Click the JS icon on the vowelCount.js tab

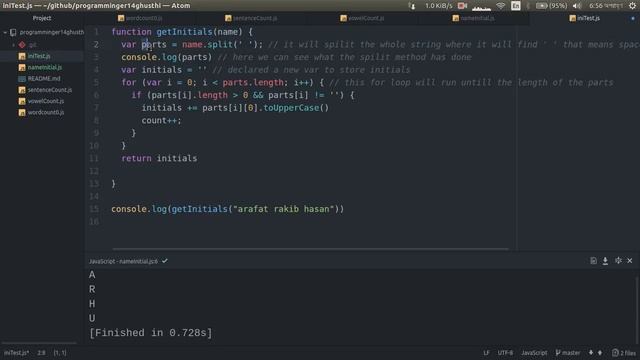click(343, 18)
